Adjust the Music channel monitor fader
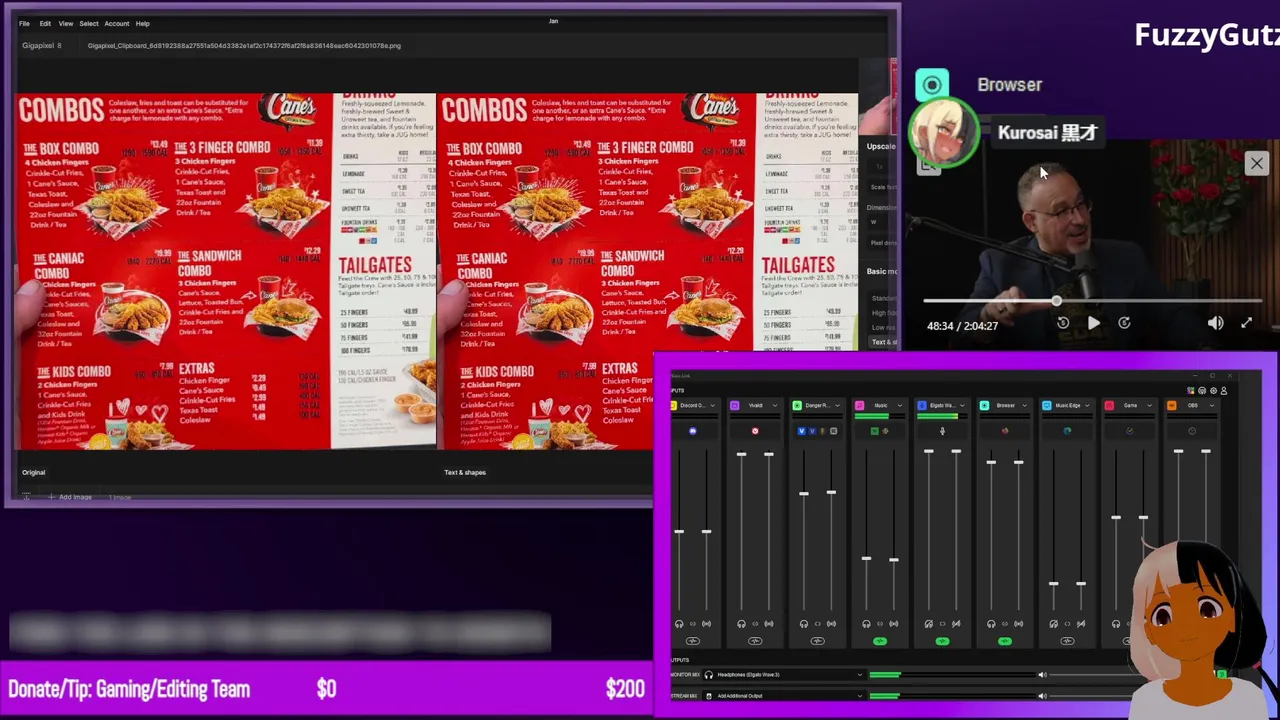This screenshot has width=1280, height=720. pyautogui.click(x=866, y=559)
